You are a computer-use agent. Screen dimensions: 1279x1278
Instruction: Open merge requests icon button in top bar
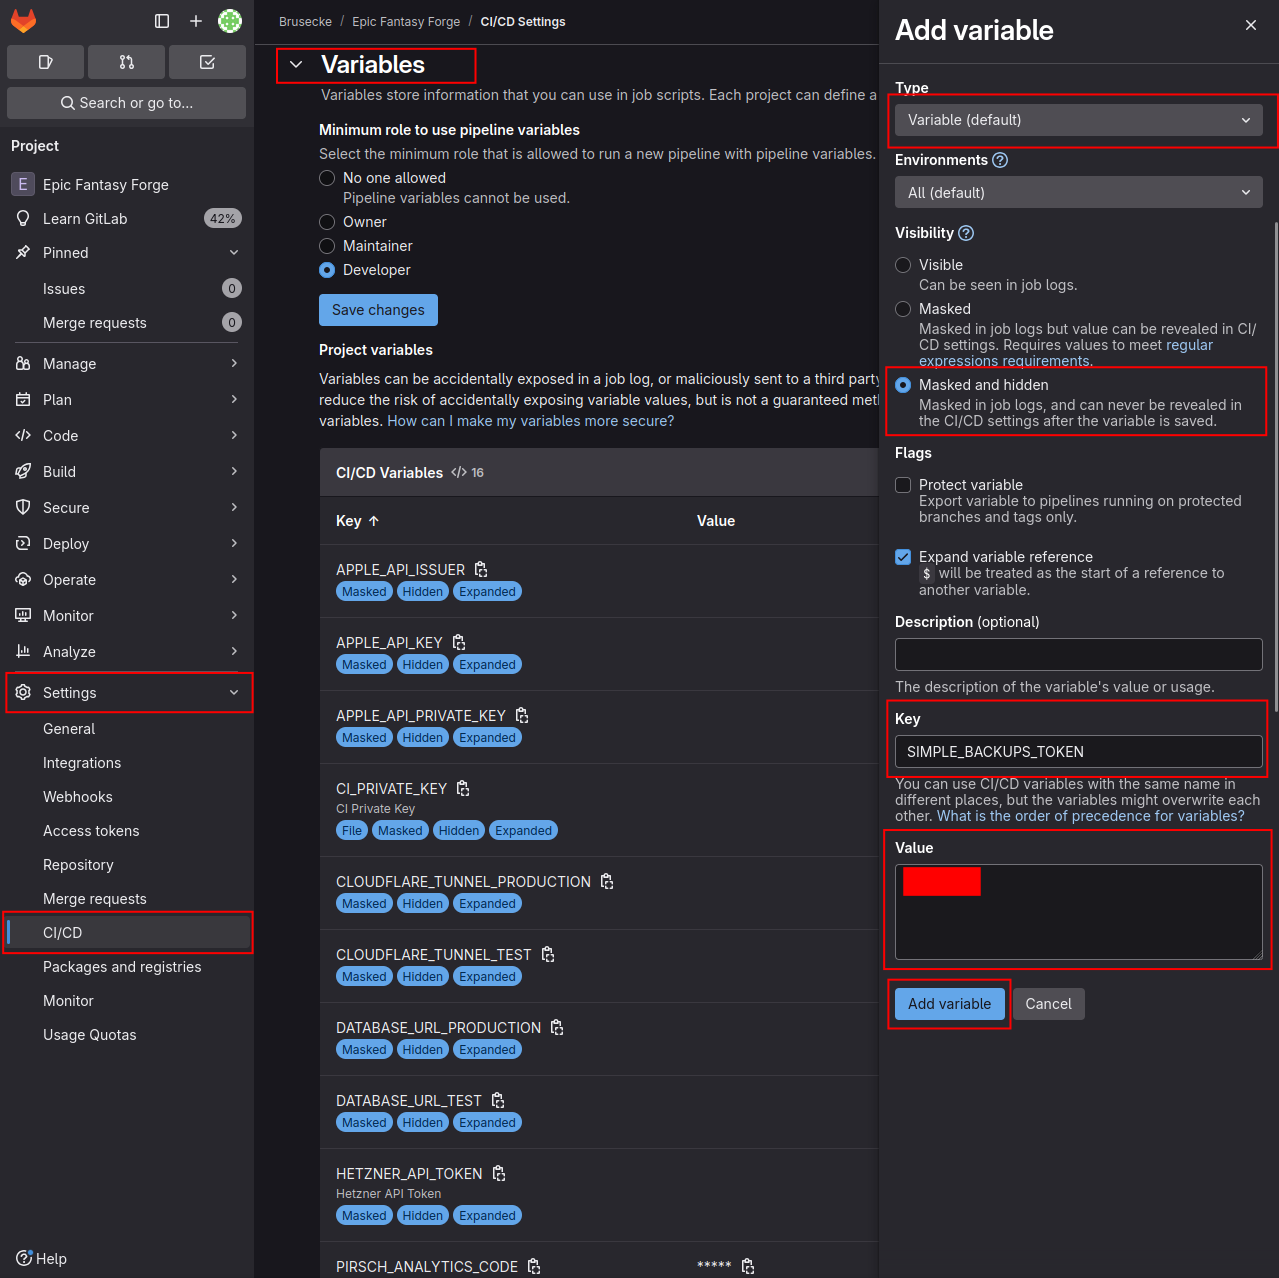[126, 62]
